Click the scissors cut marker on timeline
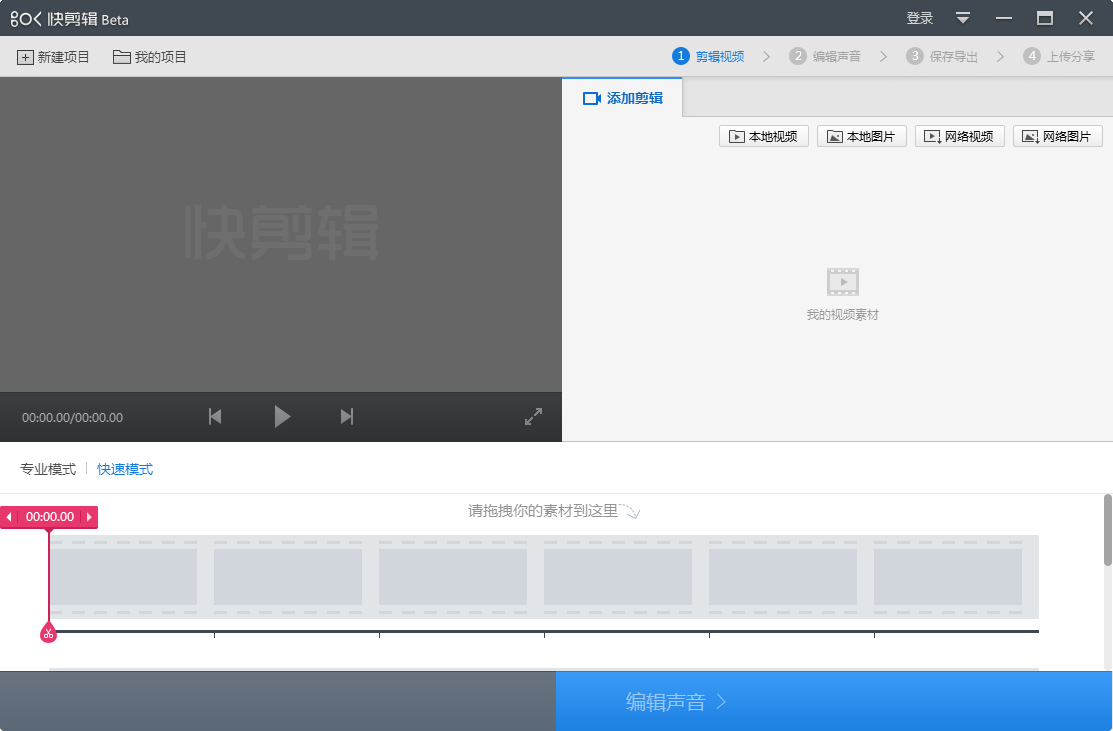The height and width of the screenshot is (731, 1113). point(48,632)
